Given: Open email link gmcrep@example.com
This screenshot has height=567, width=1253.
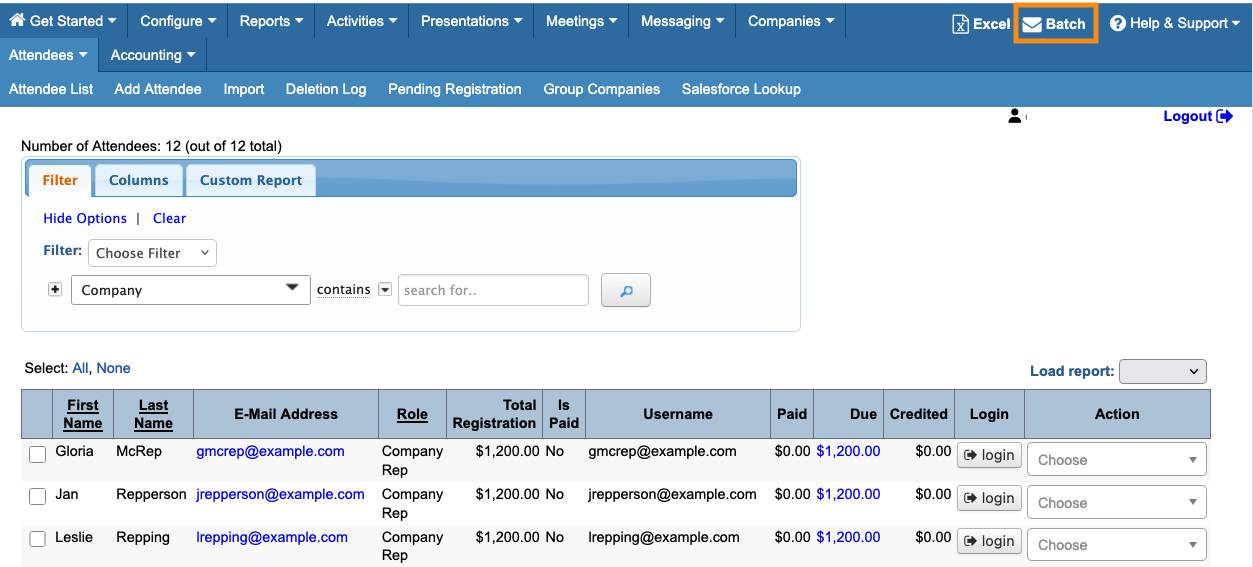Looking at the screenshot, I should 270,451.
